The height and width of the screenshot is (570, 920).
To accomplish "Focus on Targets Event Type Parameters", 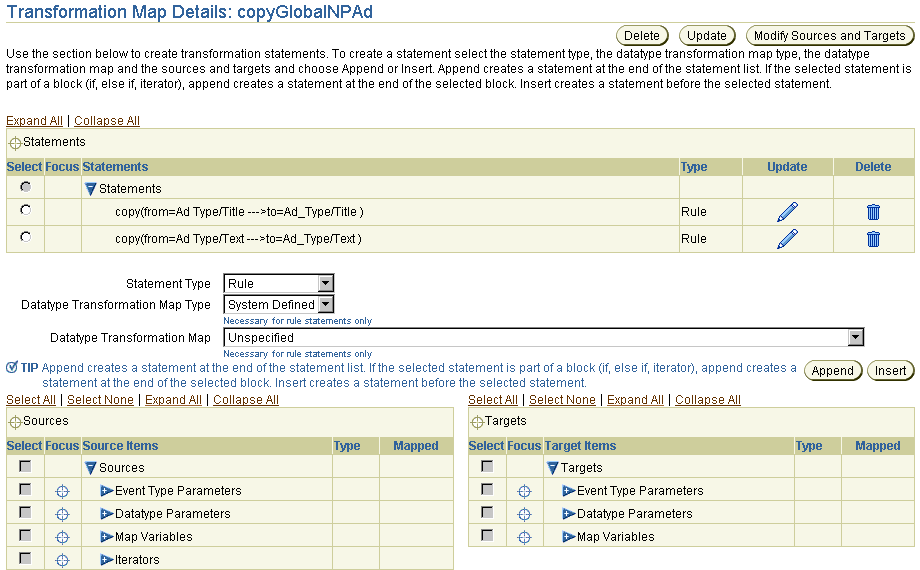I will (524, 491).
